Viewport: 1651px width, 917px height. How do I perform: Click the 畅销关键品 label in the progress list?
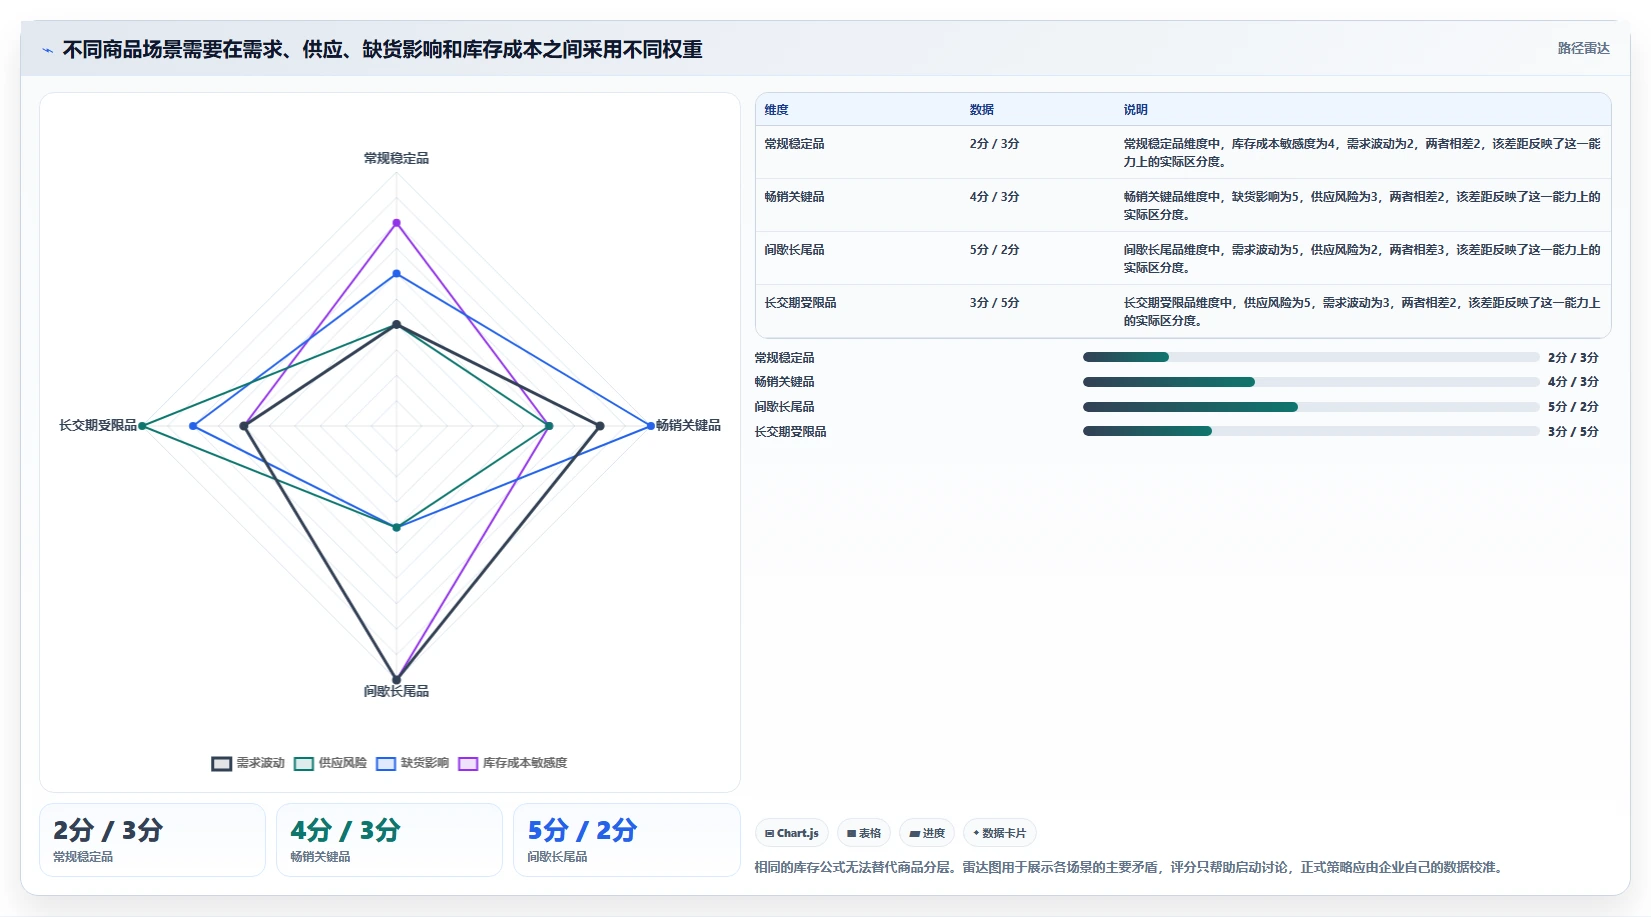(x=784, y=382)
